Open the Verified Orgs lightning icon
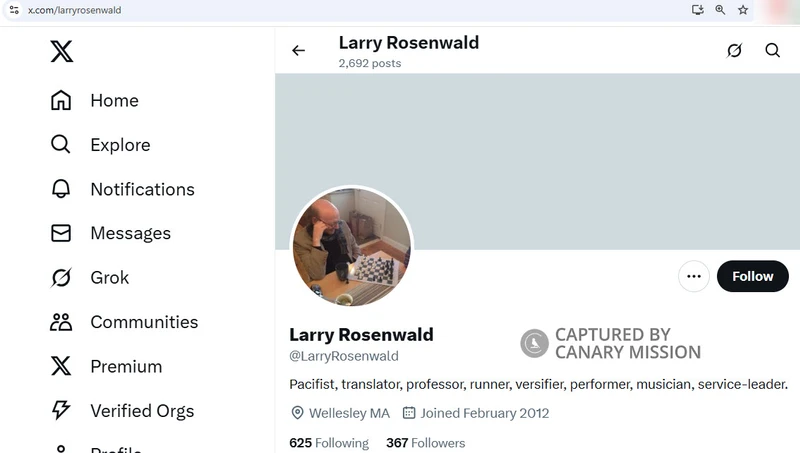 [x=61, y=410]
